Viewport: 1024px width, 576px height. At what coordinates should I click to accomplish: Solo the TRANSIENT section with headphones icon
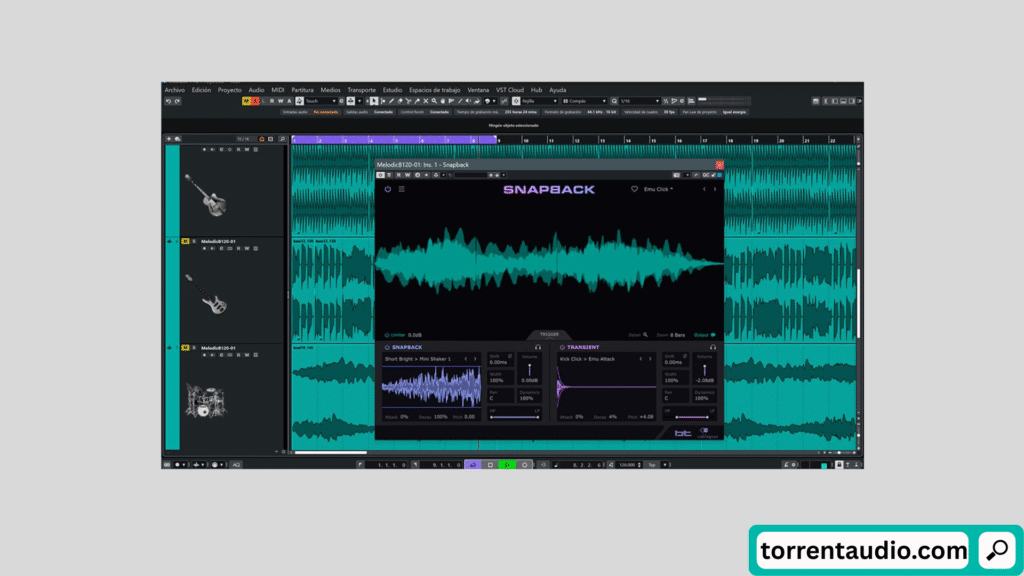click(713, 347)
